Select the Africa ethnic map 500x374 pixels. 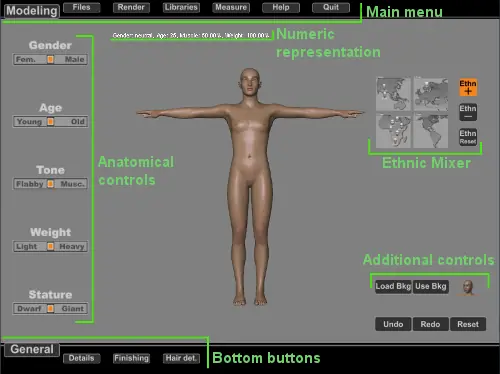(x=393, y=130)
